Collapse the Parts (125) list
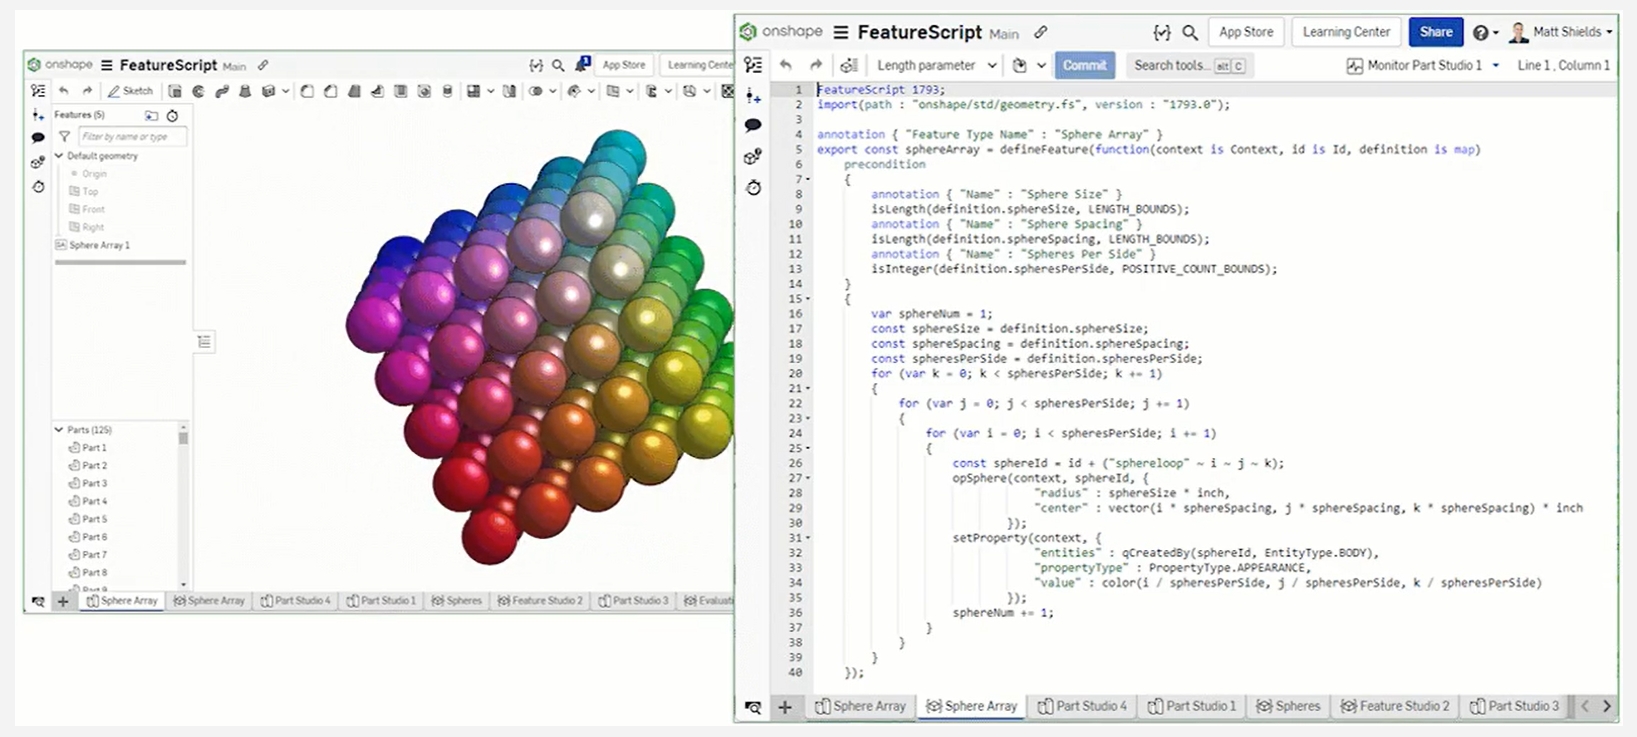This screenshot has width=1637, height=737. click(x=59, y=430)
